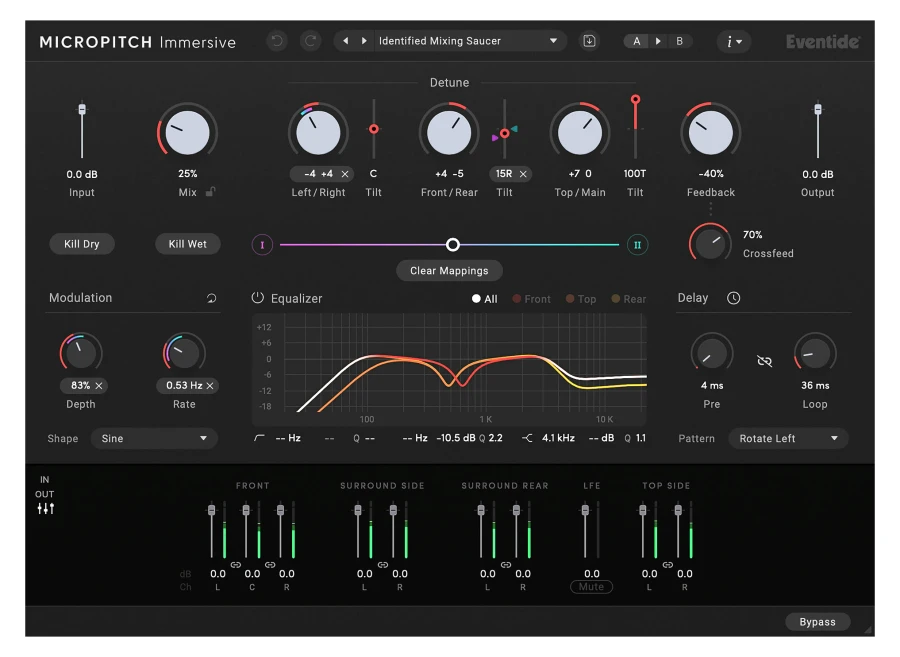Toggle the Delay tempo sync clock icon
Screen dimensions: 900x657
pyautogui.click(x=734, y=298)
